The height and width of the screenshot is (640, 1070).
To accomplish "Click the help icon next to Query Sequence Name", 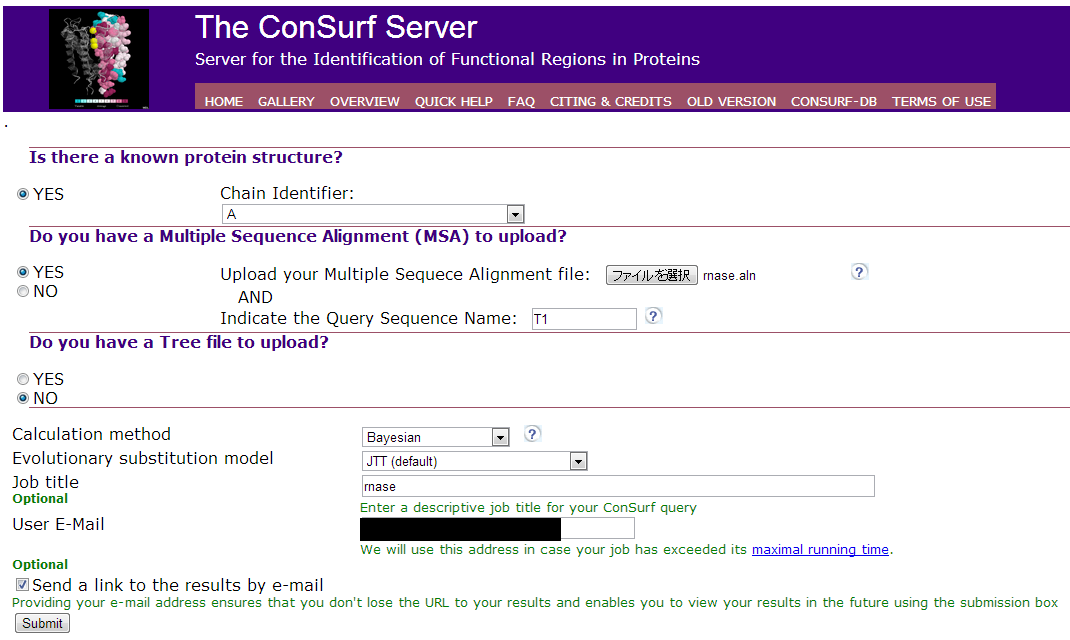I will pyautogui.click(x=654, y=316).
